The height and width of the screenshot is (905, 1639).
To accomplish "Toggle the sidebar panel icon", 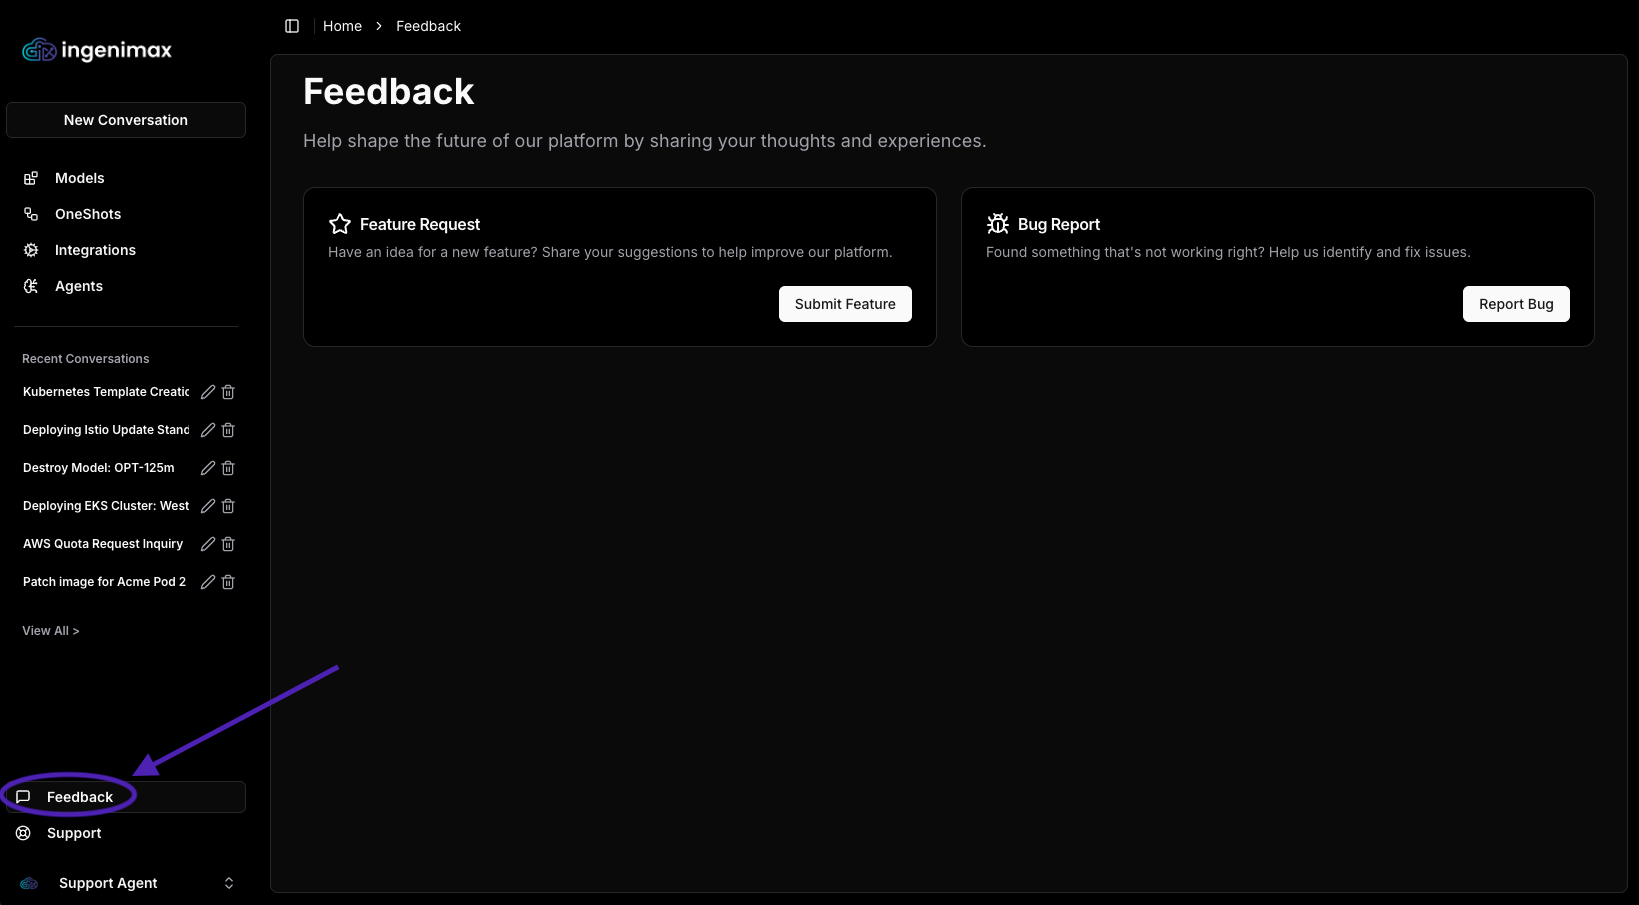I will pyautogui.click(x=292, y=26).
